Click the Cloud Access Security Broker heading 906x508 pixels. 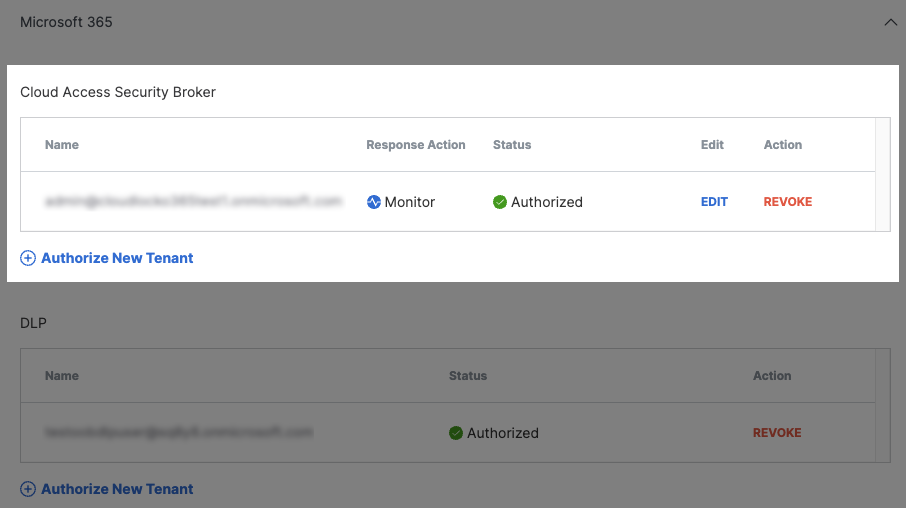[x=118, y=92]
